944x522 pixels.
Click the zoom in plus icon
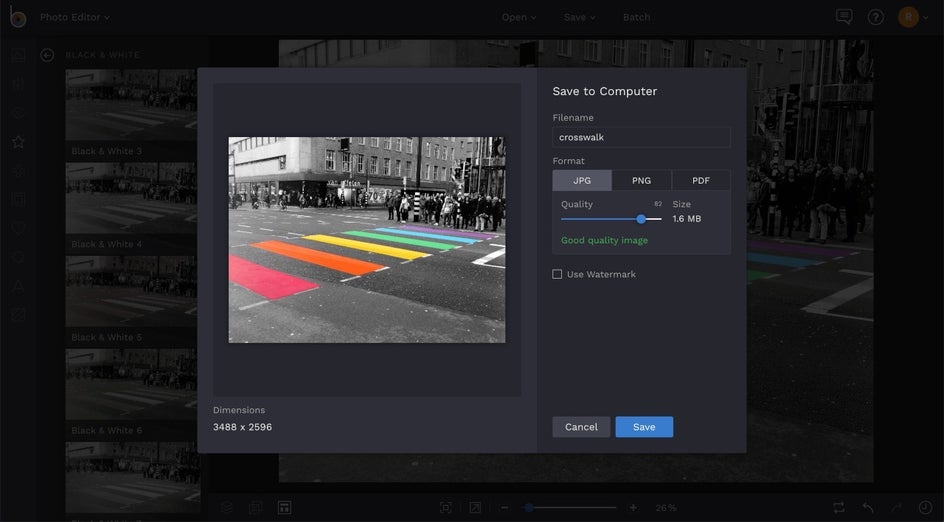coord(633,508)
